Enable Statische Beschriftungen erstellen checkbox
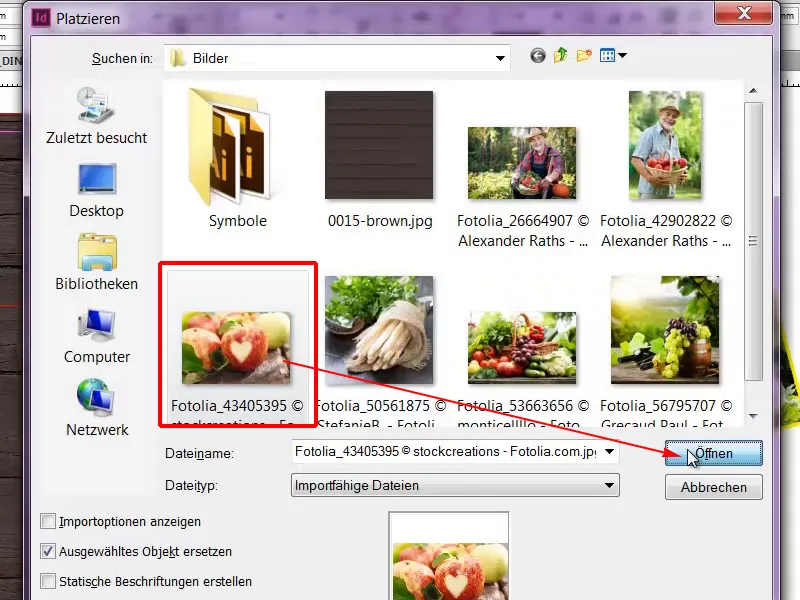The image size is (800, 600). (48, 581)
